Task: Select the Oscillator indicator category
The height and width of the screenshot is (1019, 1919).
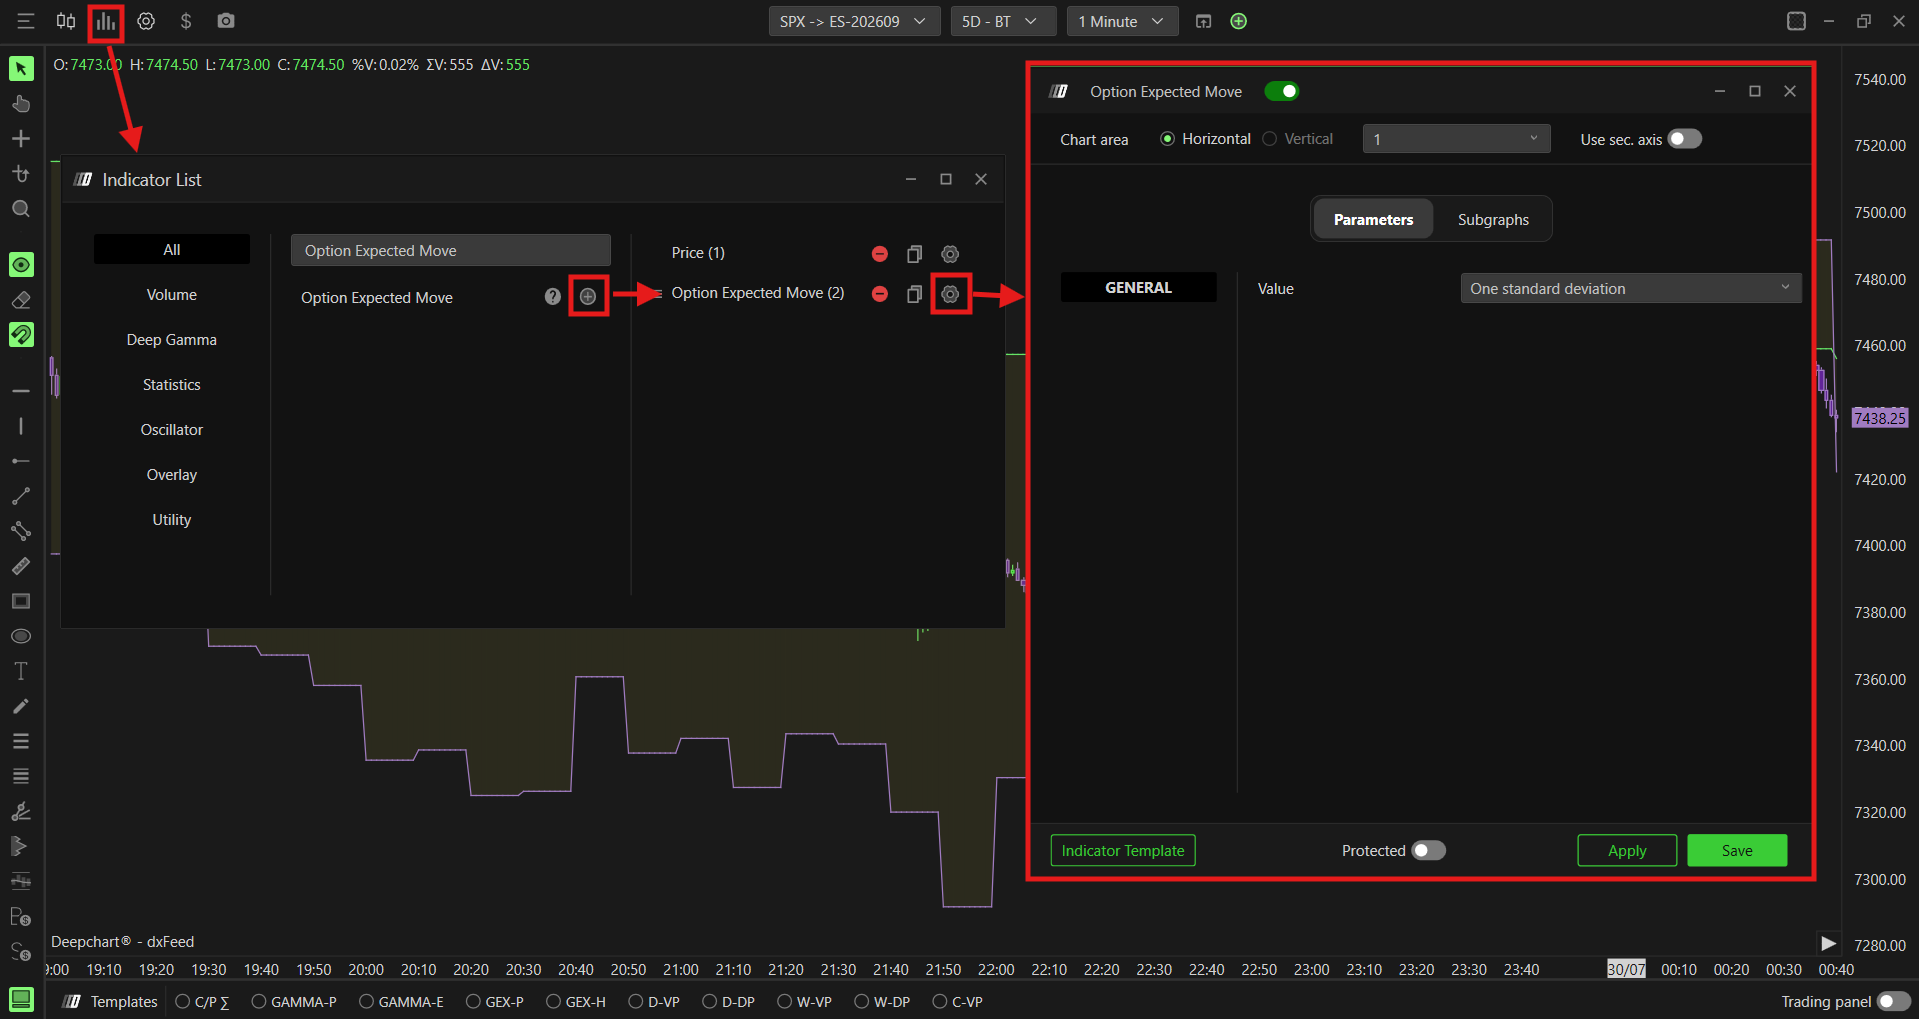Action: click(172, 429)
